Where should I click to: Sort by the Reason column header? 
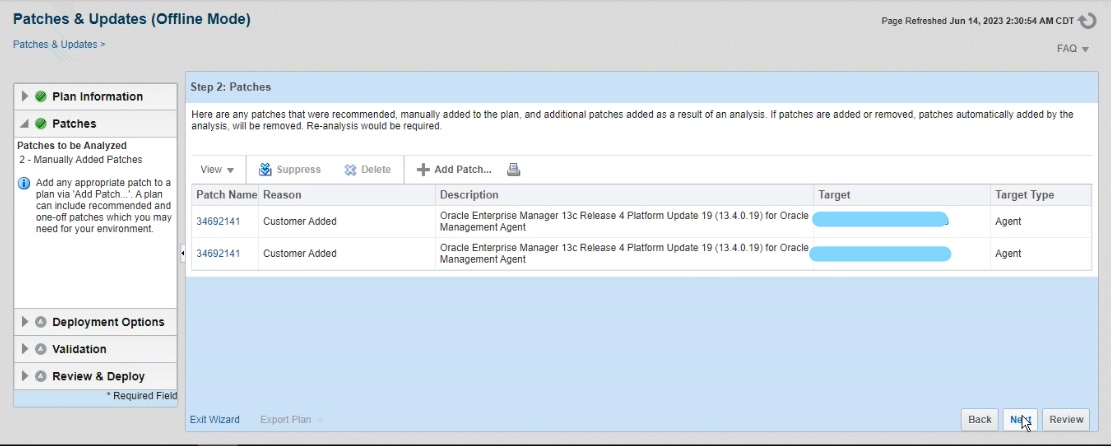pos(347,194)
